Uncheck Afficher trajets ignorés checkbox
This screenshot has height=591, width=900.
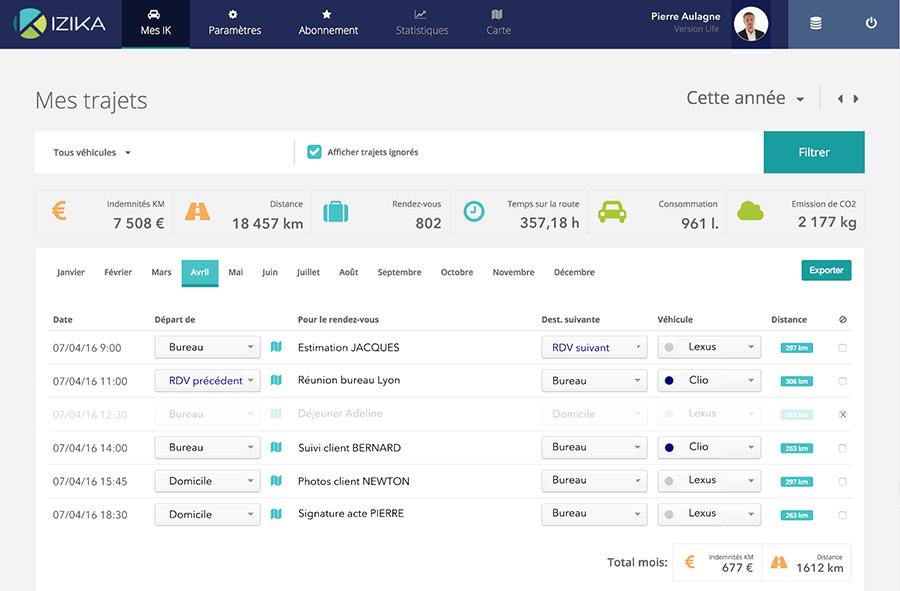(x=314, y=152)
